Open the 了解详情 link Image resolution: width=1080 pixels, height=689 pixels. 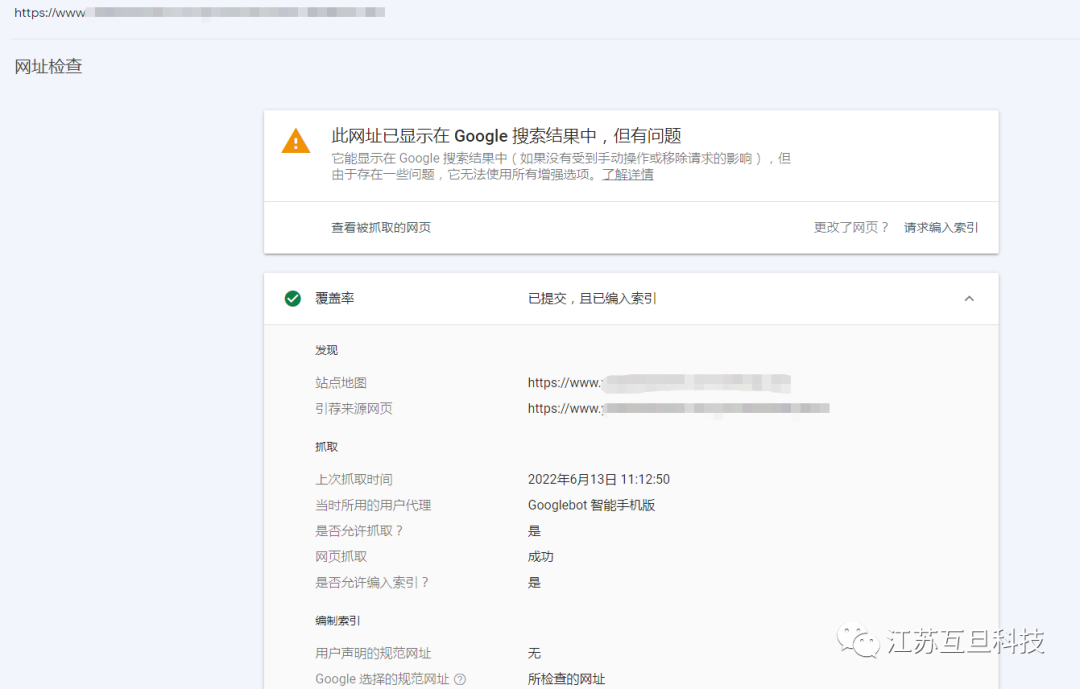point(627,174)
